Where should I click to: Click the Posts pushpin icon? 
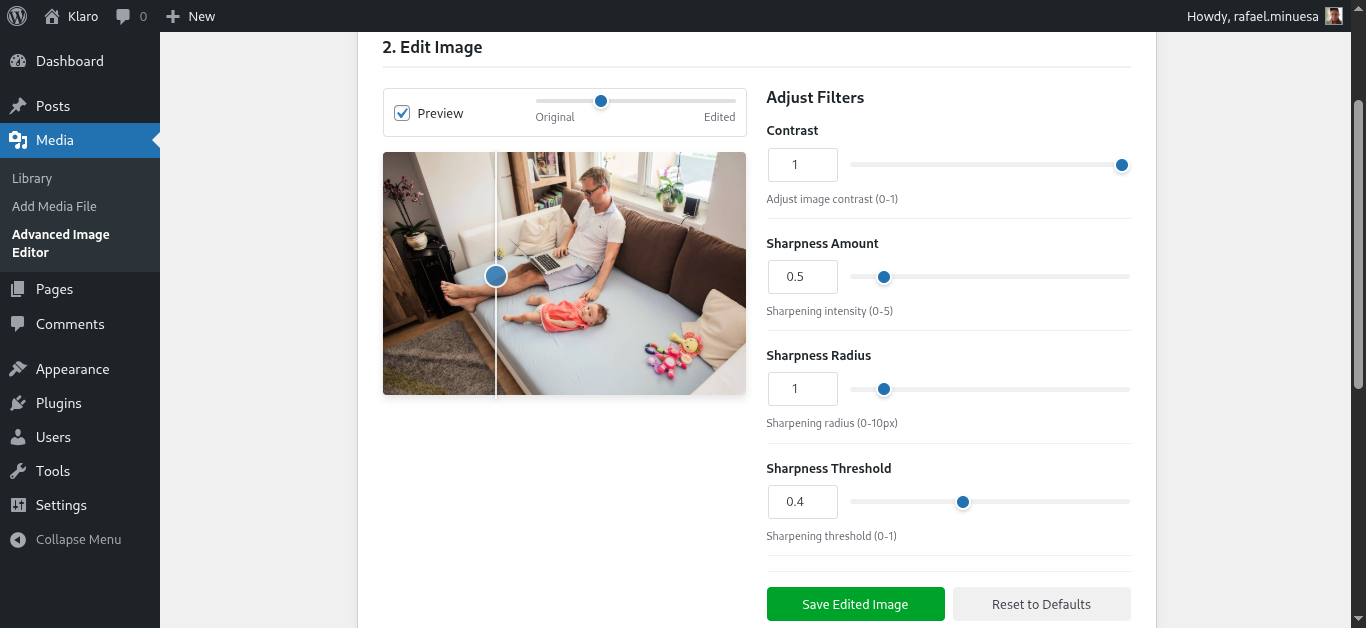point(18,106)
